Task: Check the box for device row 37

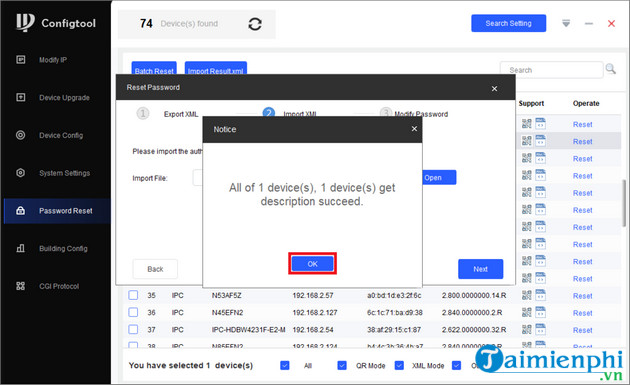Action: coord(133,330)
